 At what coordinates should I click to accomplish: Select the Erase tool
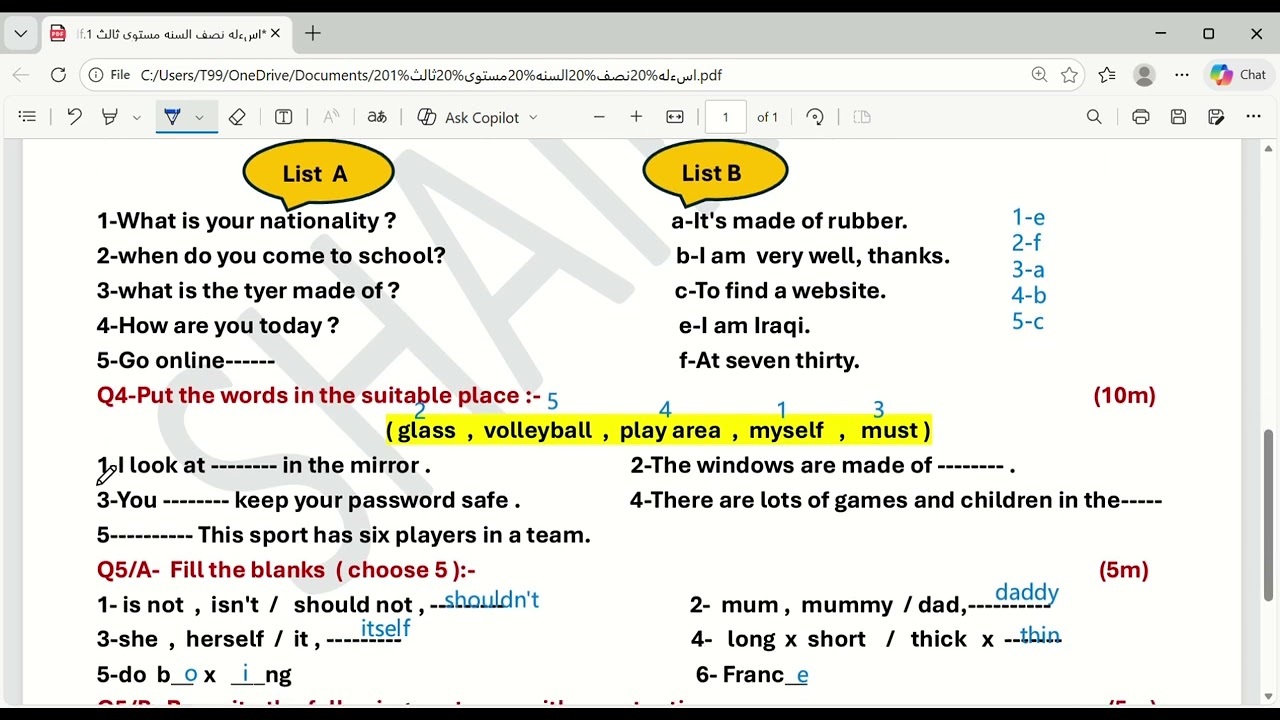(237, 117)
